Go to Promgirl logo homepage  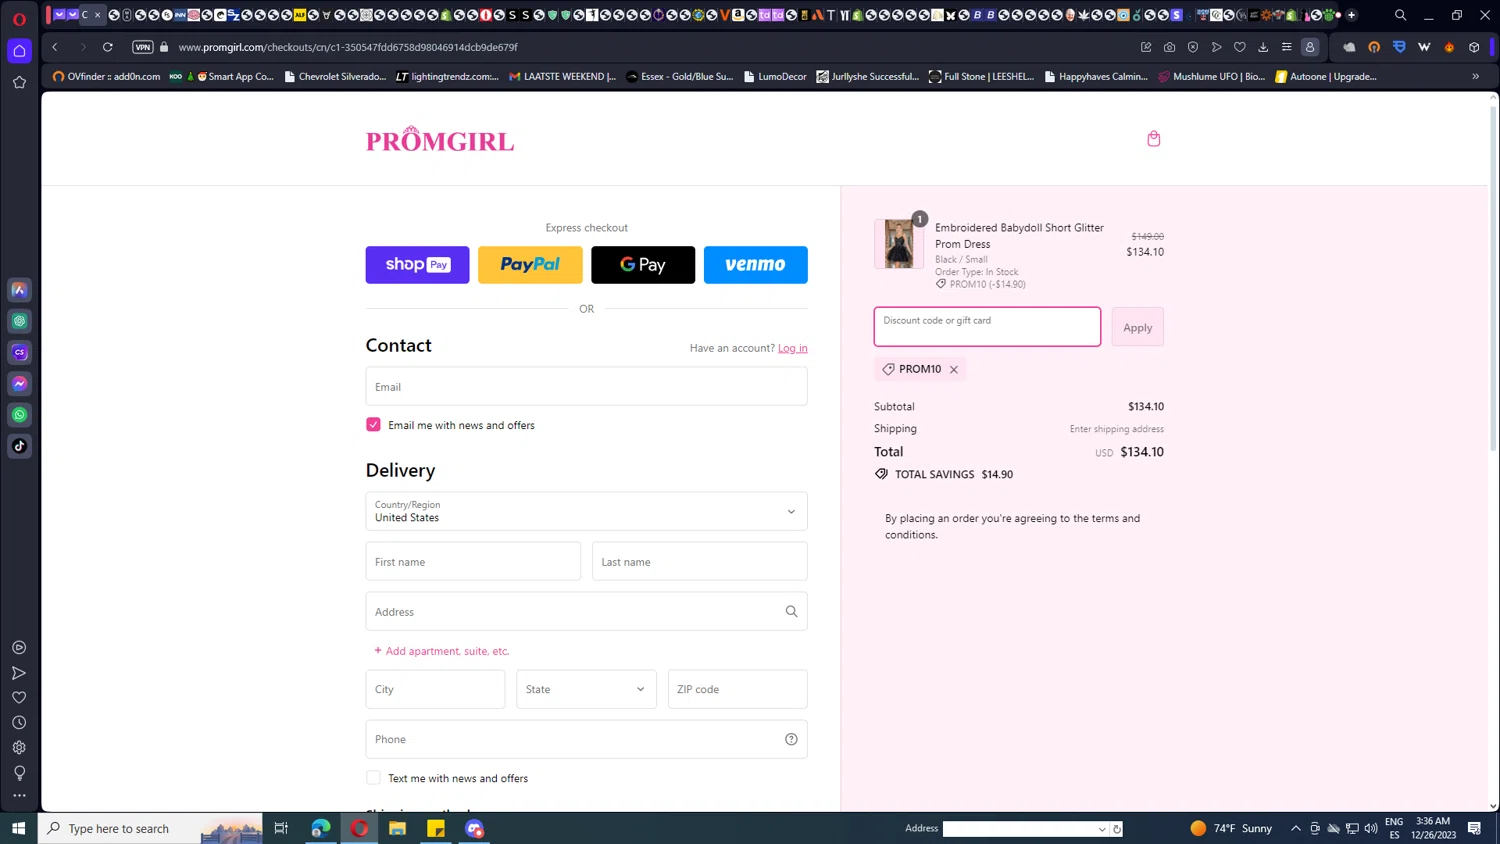coord(440,139)
